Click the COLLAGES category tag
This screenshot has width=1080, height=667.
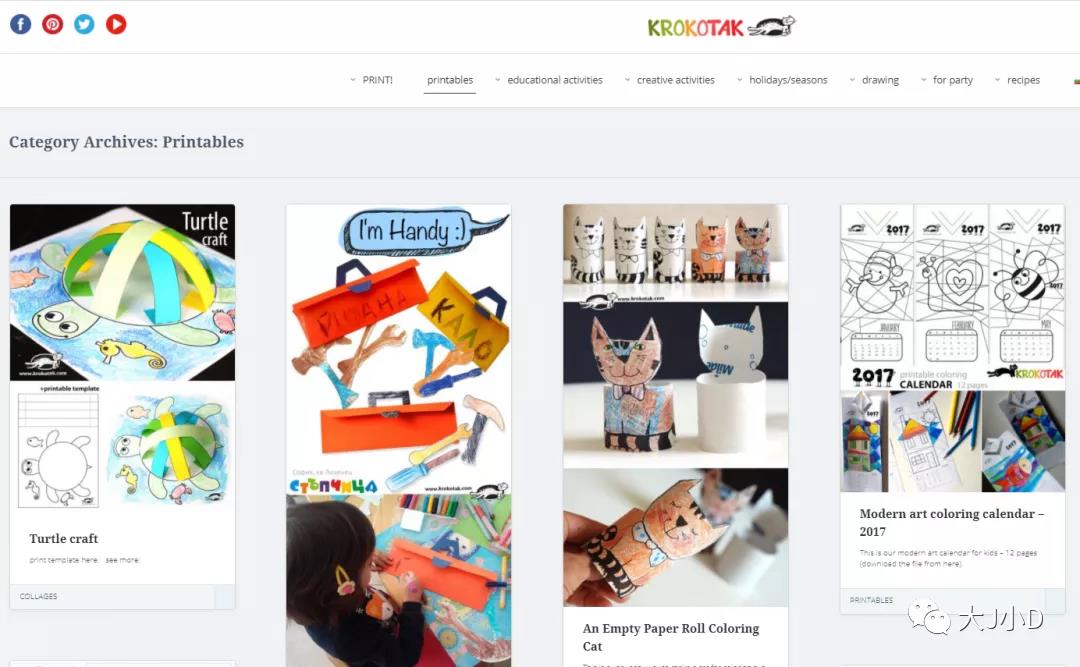click(39, 597)
